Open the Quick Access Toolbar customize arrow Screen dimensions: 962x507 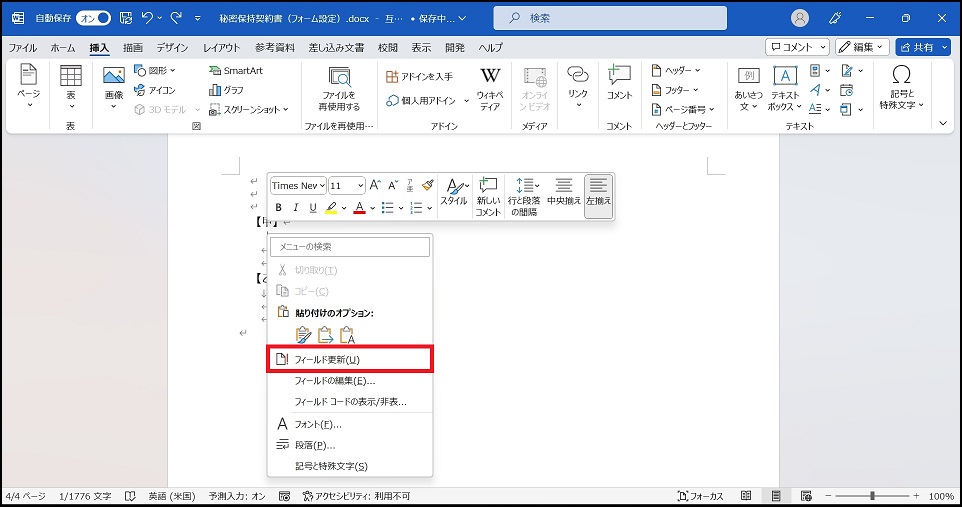[198, 18]
